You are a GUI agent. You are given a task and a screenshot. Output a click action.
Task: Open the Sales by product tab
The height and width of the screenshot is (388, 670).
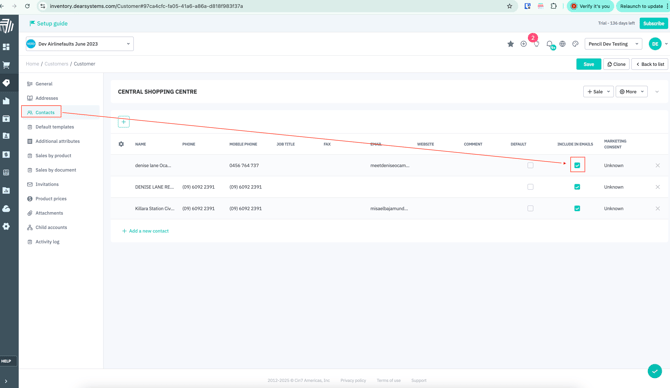click(49, 156)
